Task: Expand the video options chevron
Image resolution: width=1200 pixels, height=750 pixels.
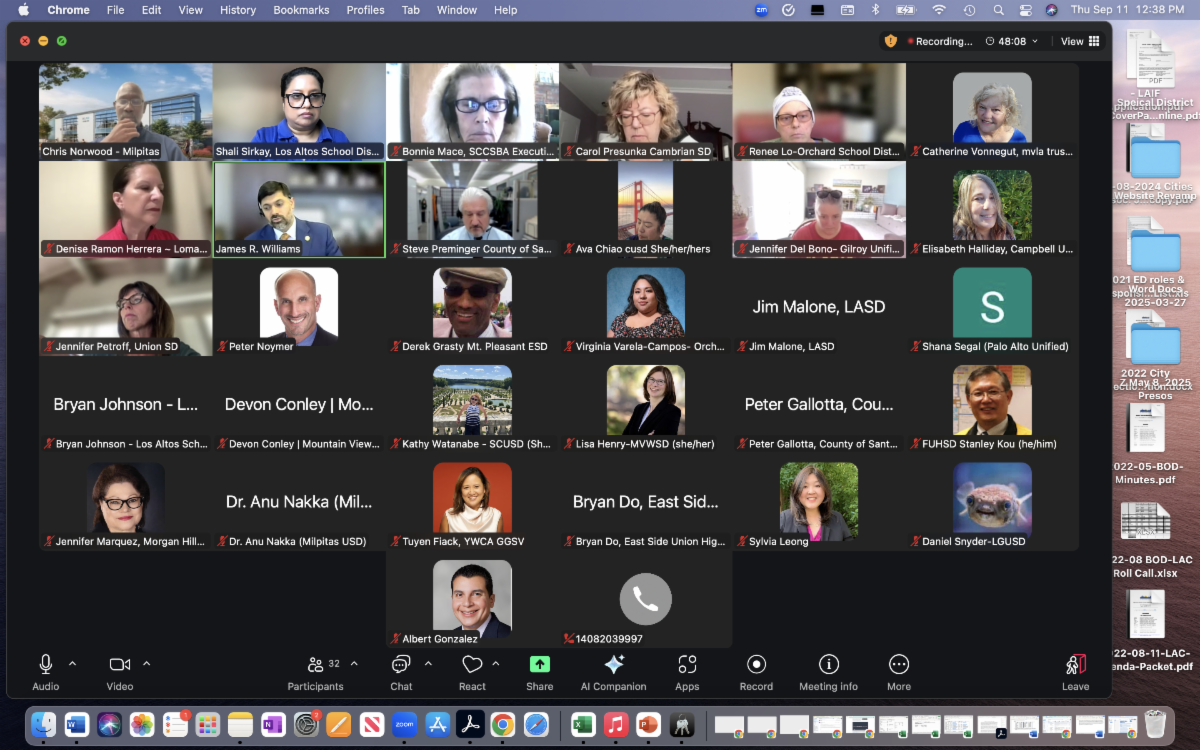Action: pos(146,664)
